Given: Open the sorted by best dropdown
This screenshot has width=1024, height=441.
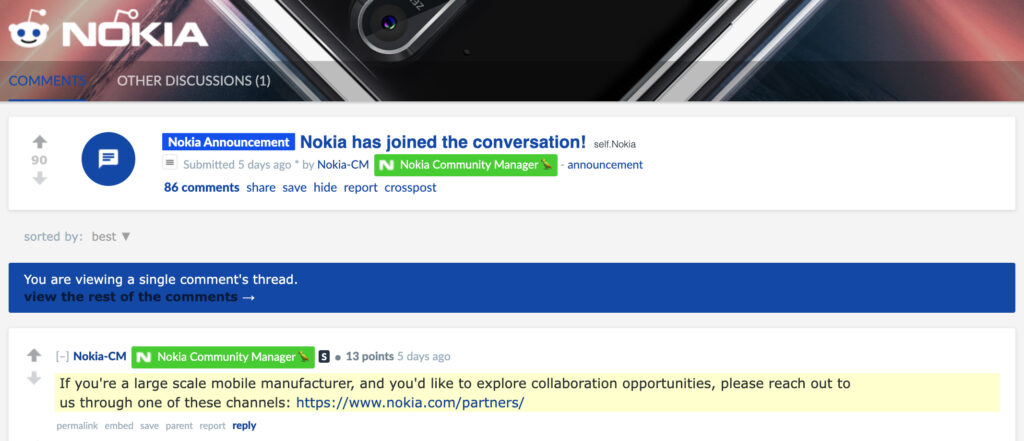Looking at the screenshot, I should coord(111,237).
